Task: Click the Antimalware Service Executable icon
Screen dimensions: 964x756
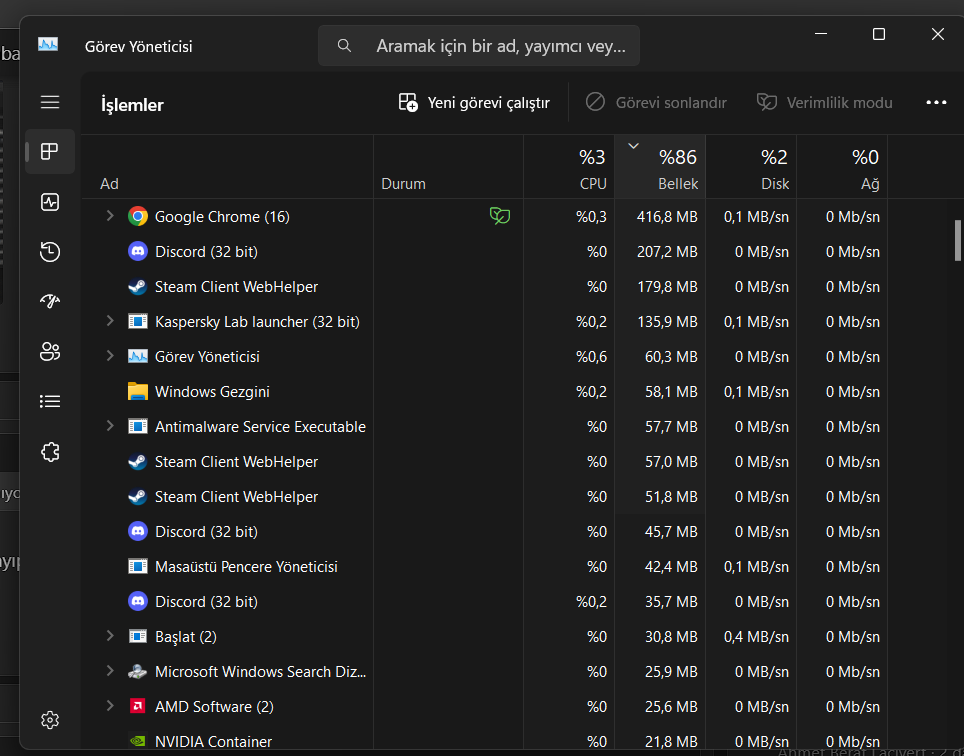Action: click(138, 427)
